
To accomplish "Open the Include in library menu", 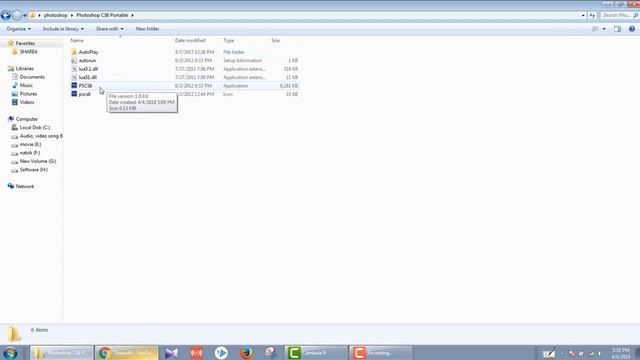I will pos(63,29).
